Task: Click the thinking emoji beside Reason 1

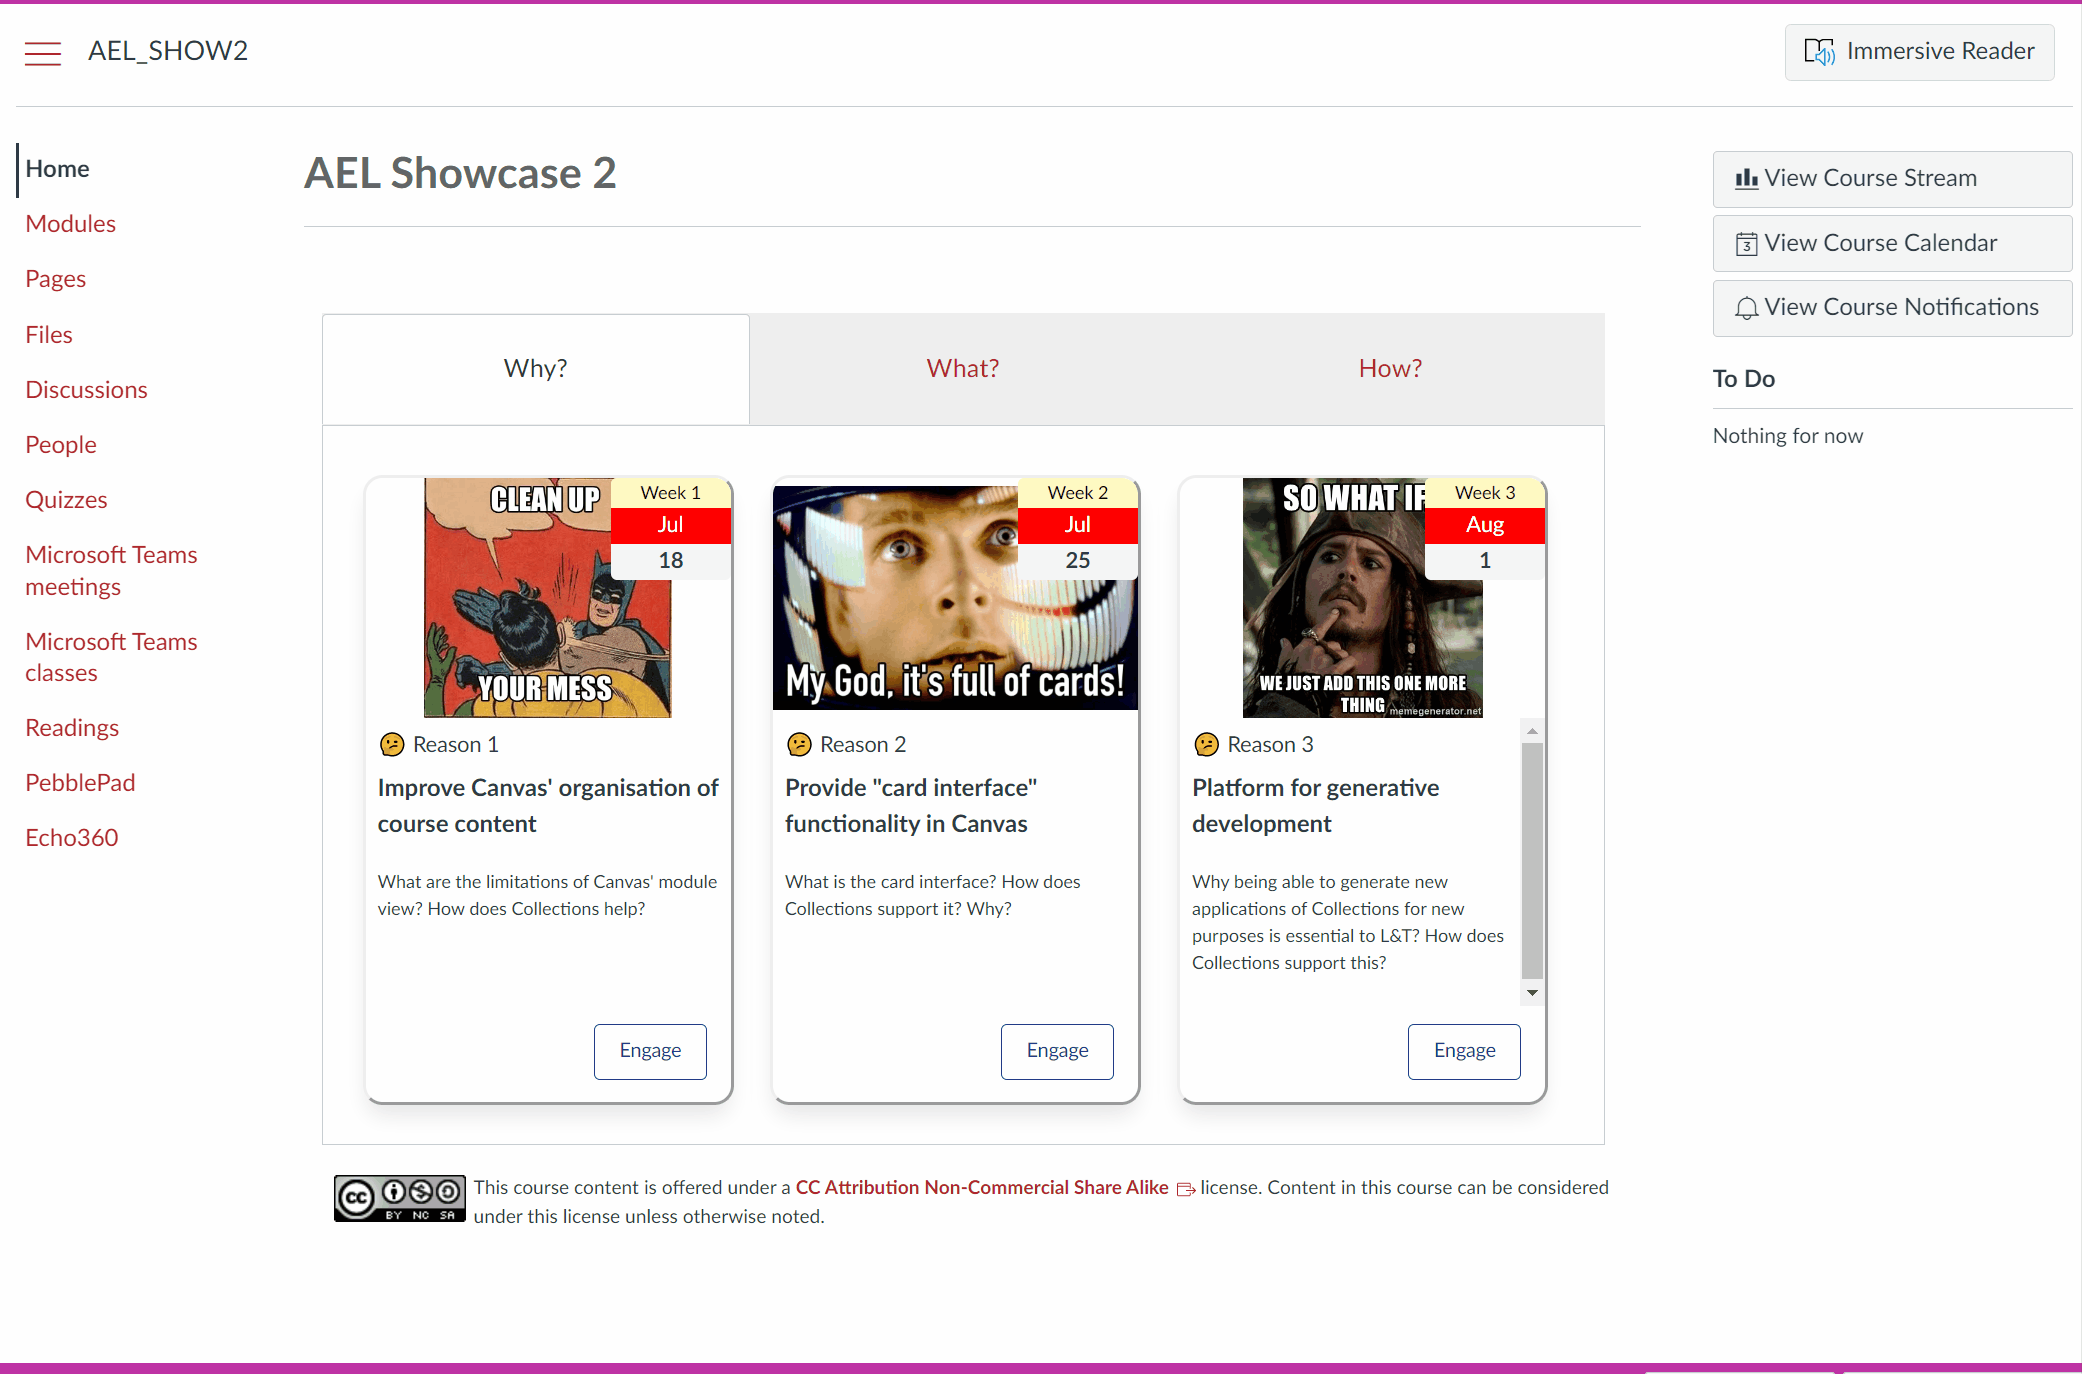Action: tap(392, 744)
